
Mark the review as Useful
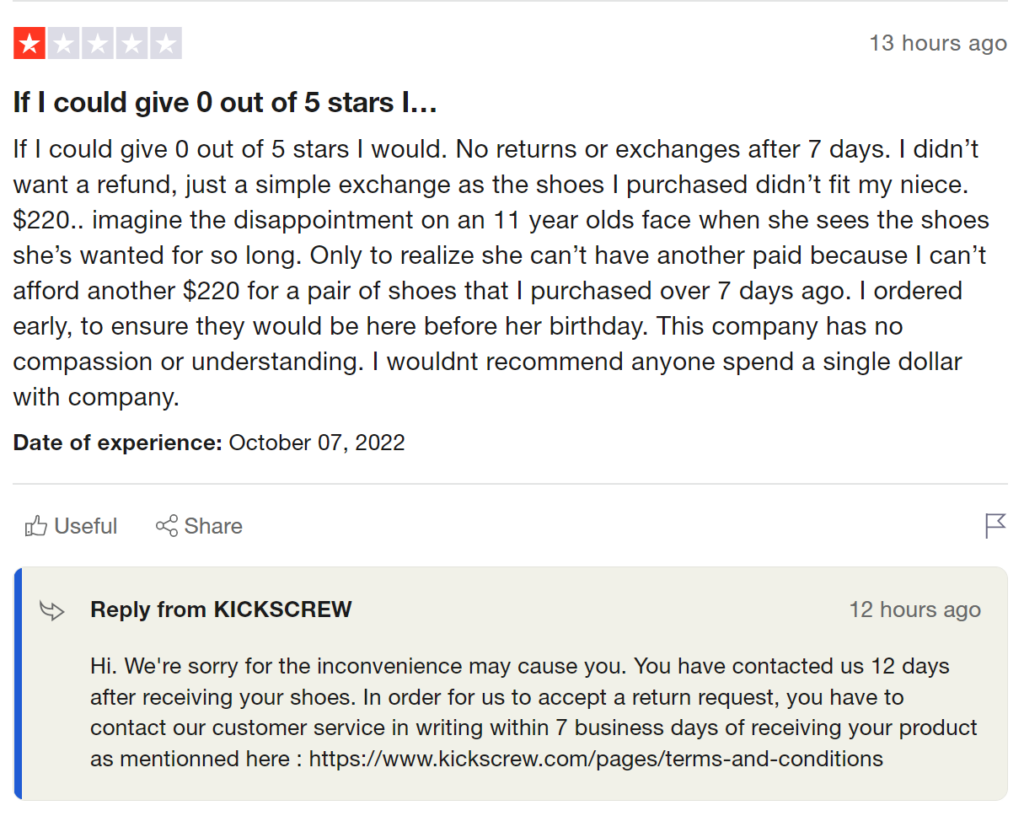(71, 526)
